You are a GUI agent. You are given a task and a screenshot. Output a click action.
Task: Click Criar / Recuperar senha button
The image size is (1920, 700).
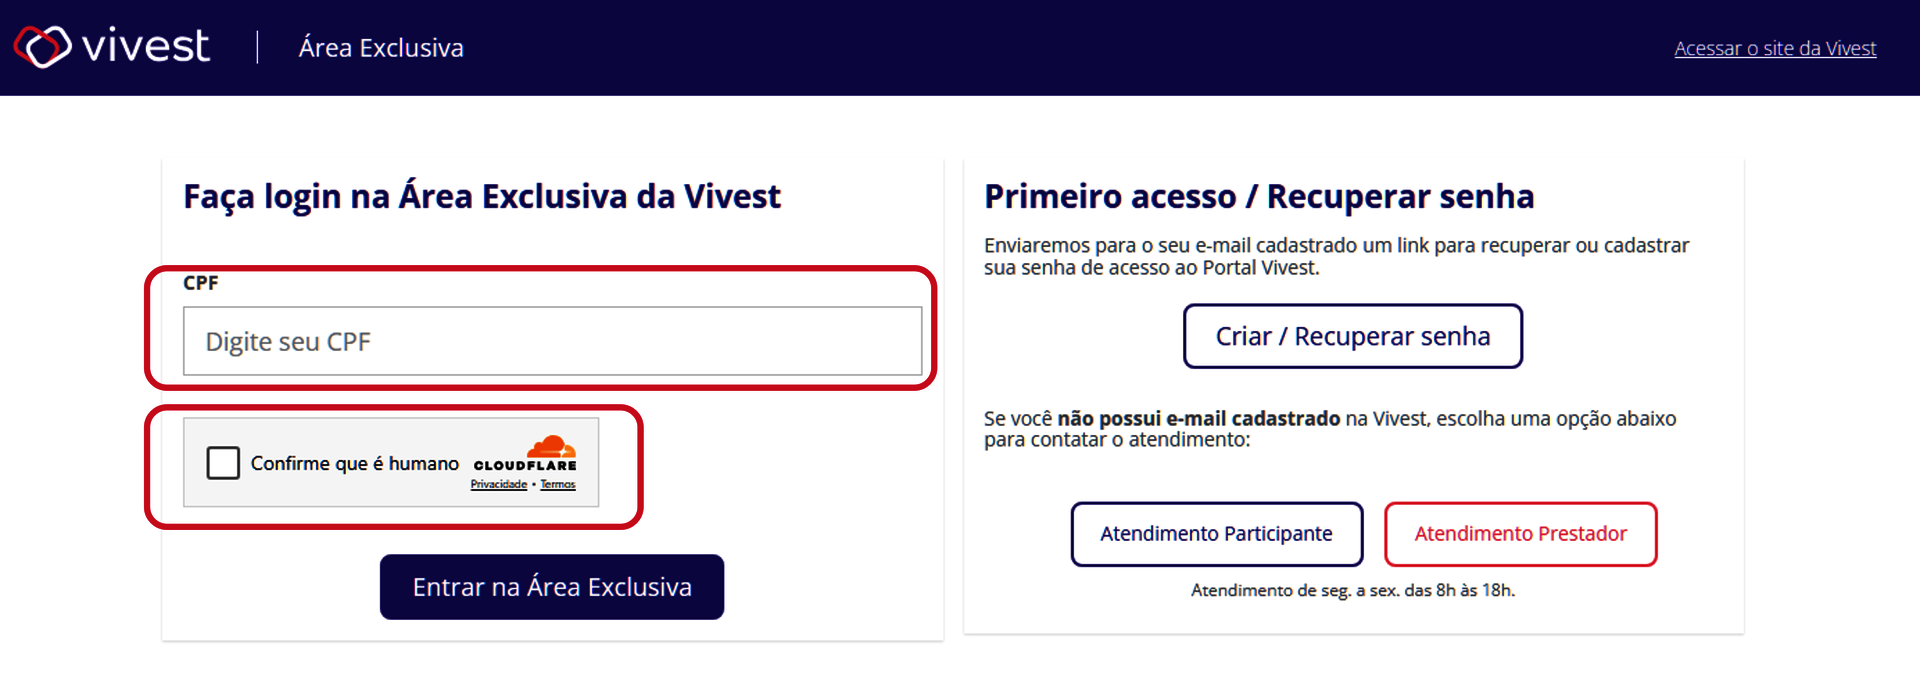[x=1353, y=336]
